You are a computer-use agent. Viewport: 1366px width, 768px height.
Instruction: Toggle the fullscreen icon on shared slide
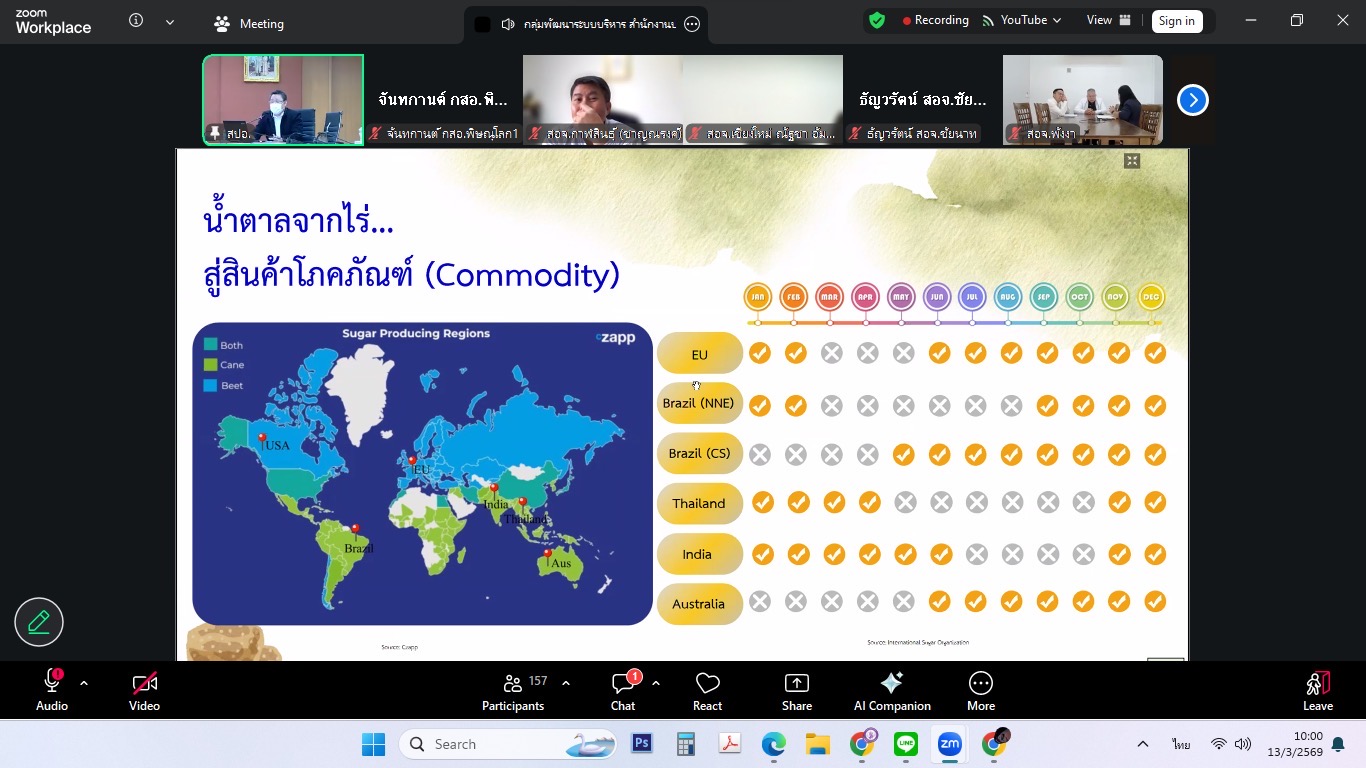(x=1132, y=161)
